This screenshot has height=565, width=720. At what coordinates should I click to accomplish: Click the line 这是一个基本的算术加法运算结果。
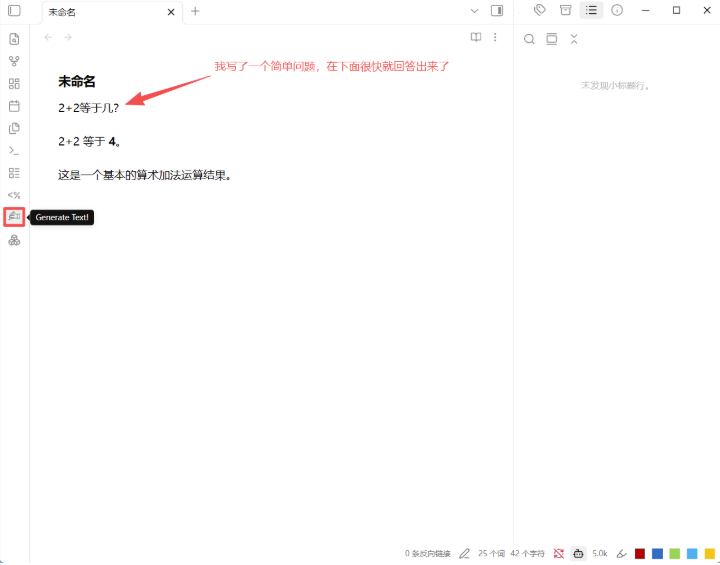[144, 175]
